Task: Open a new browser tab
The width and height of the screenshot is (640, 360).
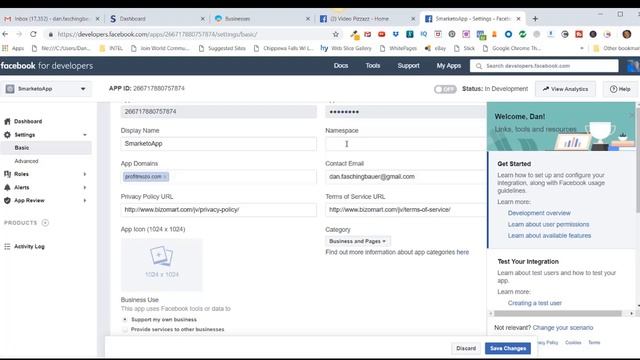Action: click(x=535, y=19)
